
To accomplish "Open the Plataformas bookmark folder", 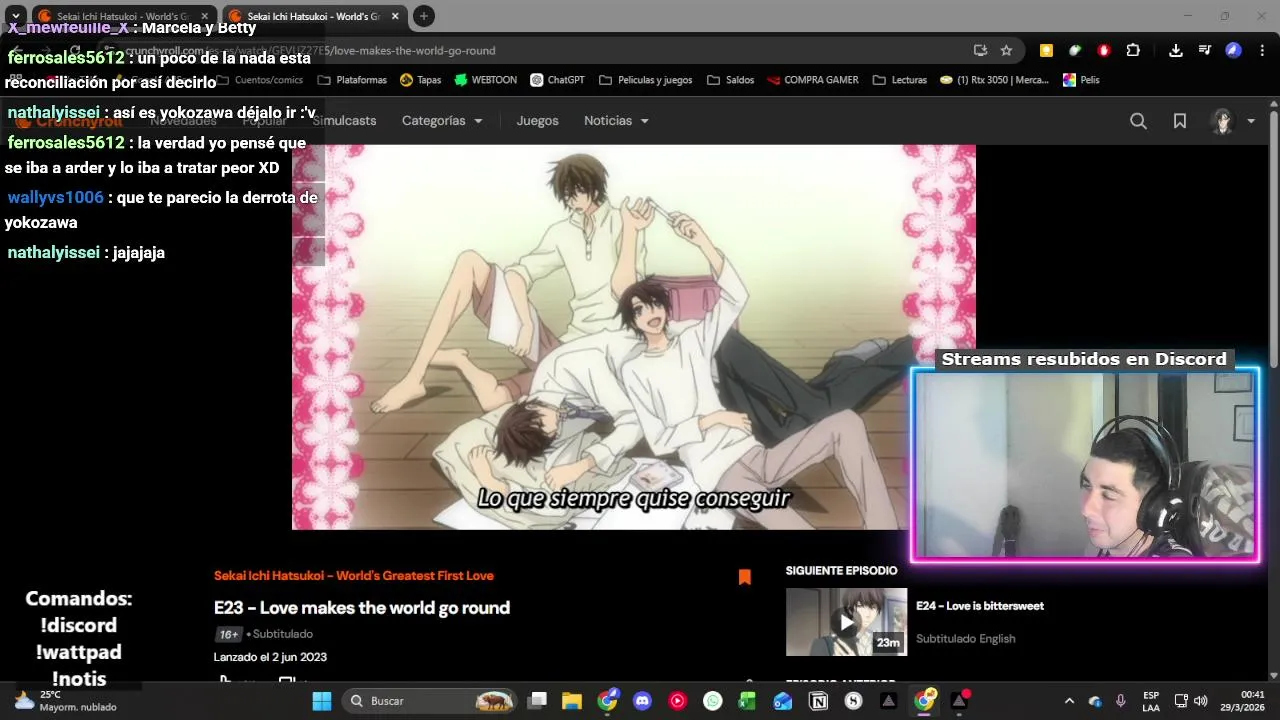I will tap(352, 80).
